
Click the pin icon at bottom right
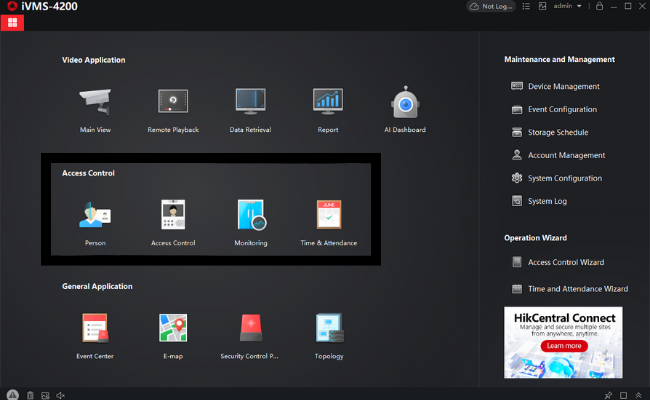pyautogui.click(x=608, y=395)
